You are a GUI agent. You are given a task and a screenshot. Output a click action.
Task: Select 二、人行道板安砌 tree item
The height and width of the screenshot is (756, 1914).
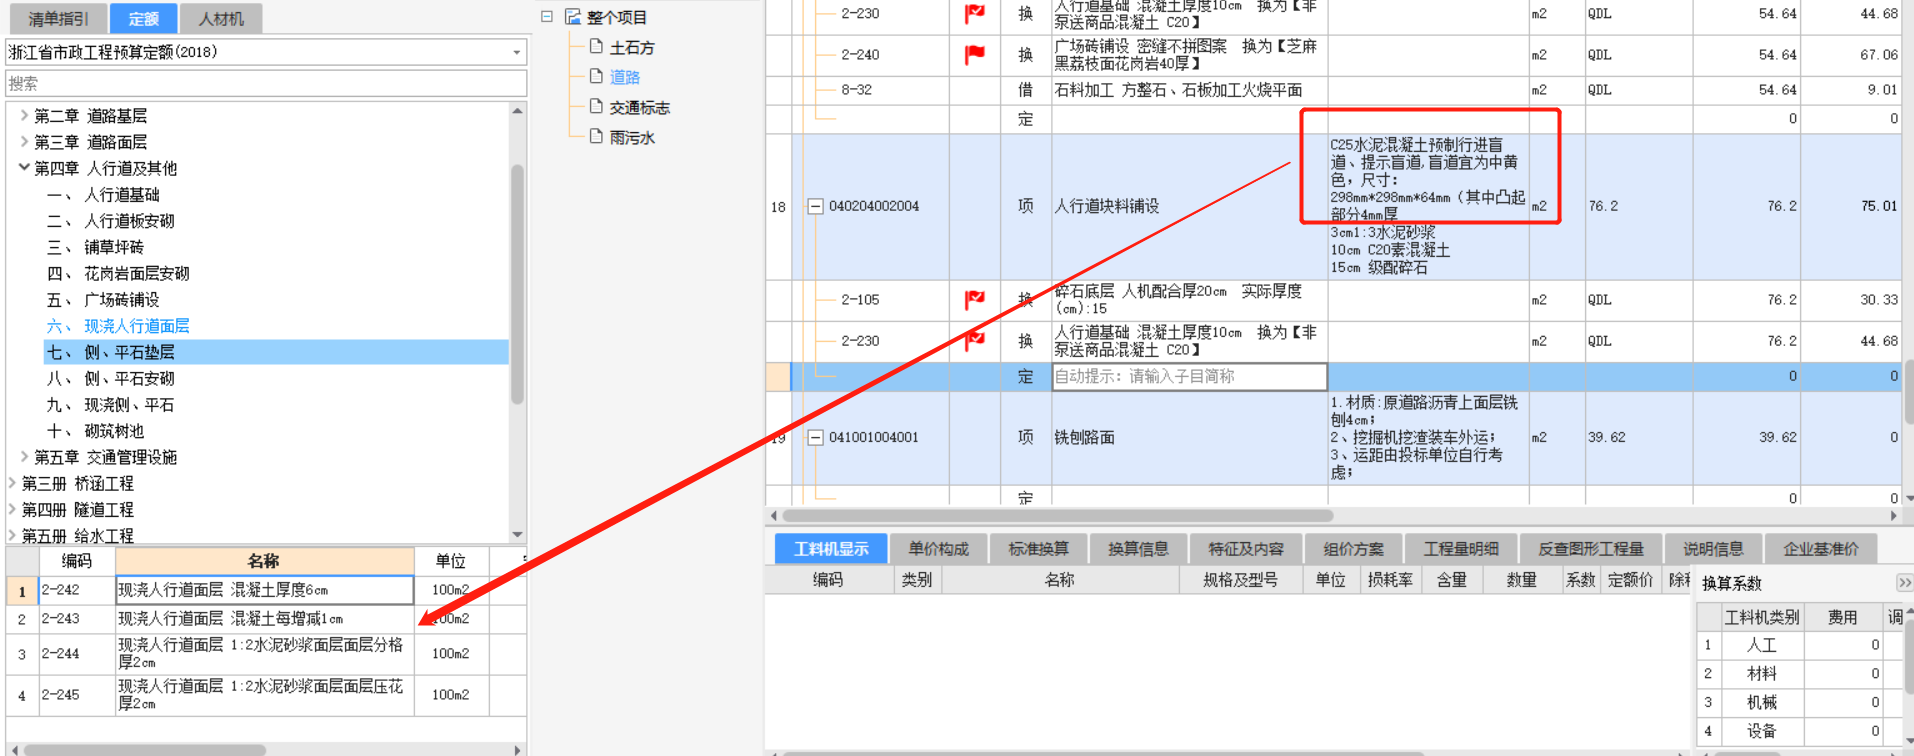(110, 220)
